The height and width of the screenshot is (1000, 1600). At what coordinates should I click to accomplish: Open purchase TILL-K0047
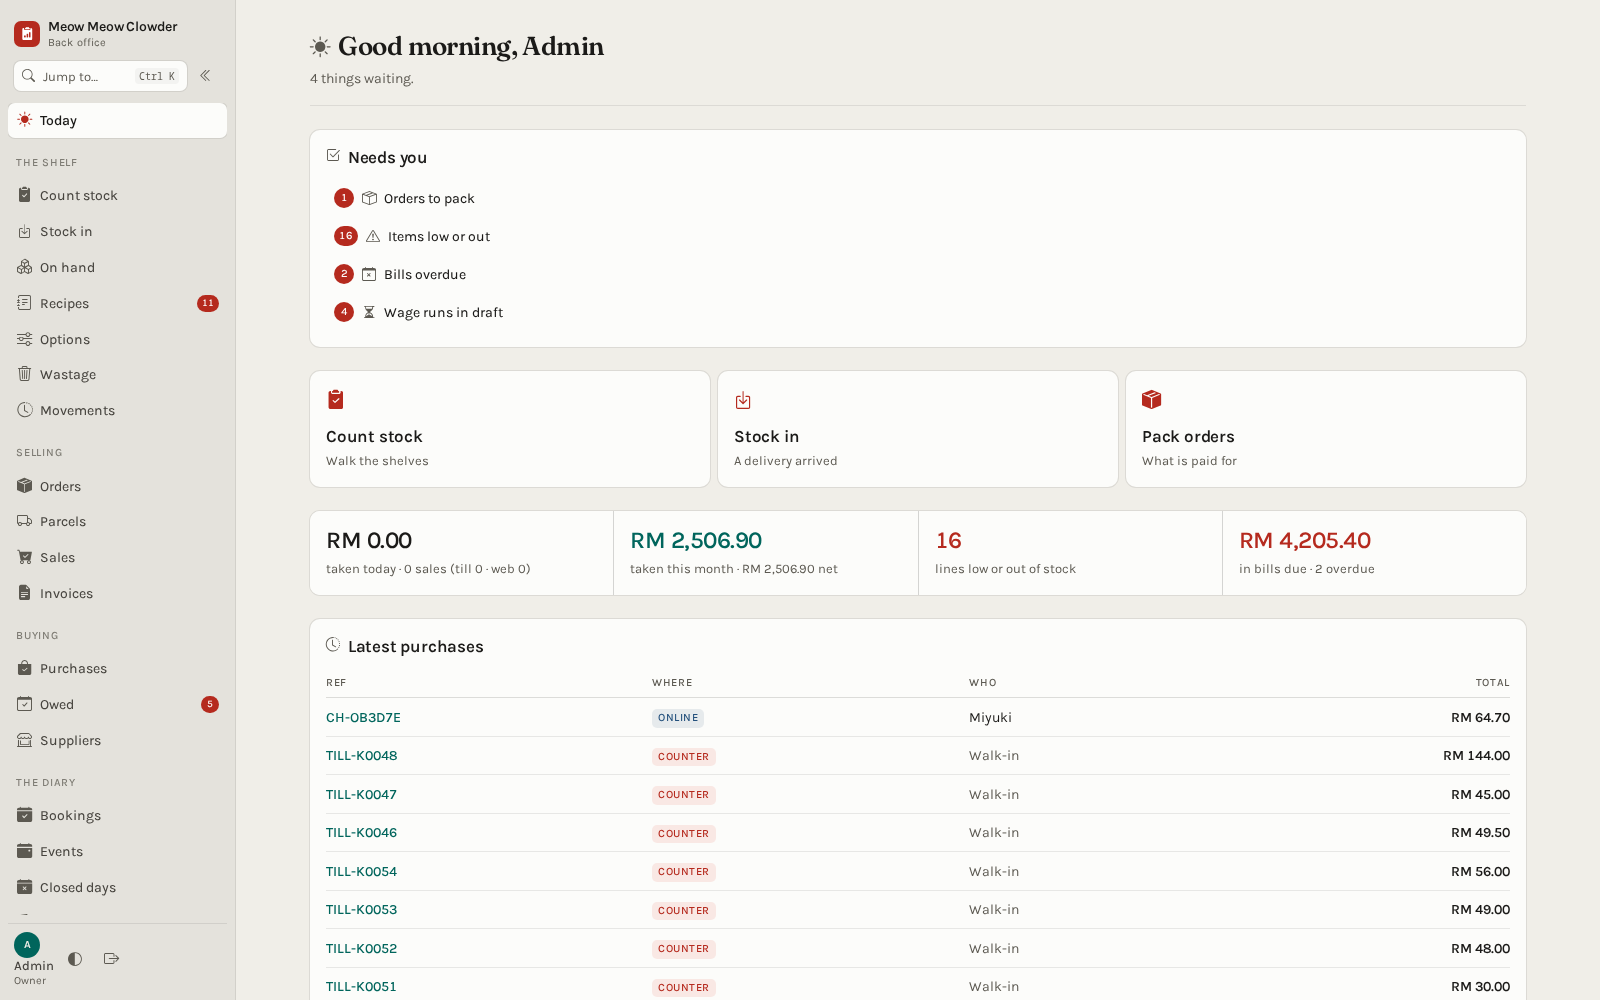(361, 795)
